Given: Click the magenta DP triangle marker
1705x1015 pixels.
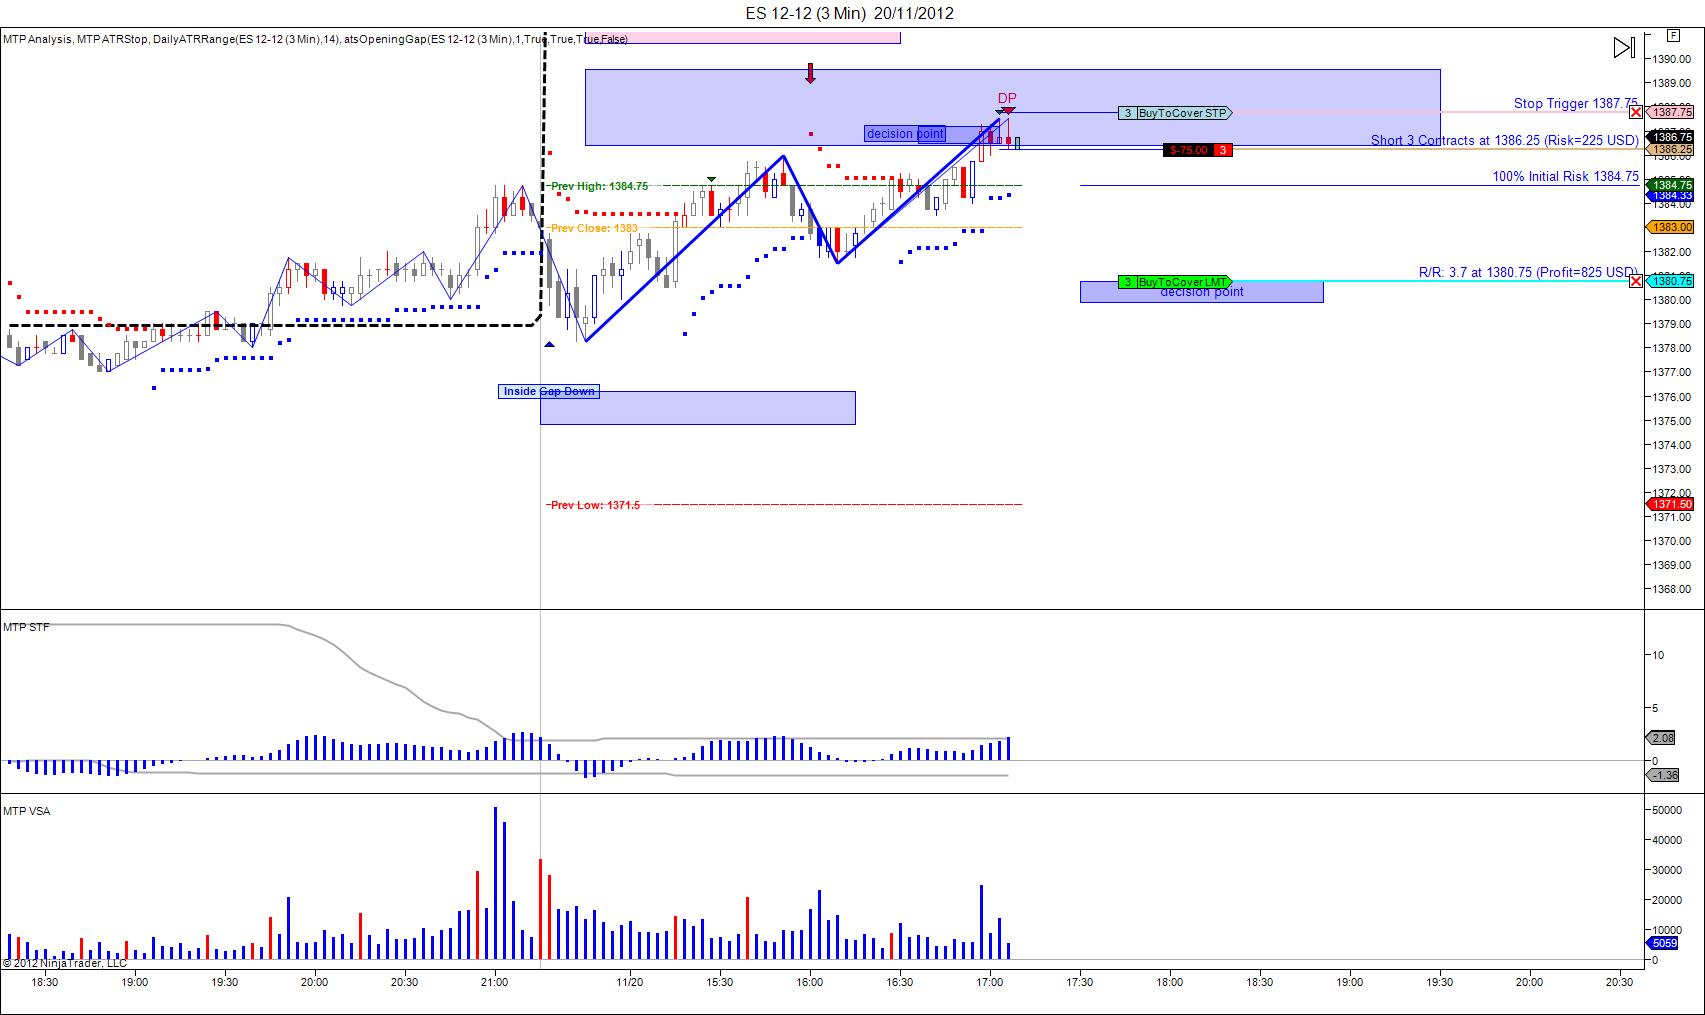Looking at the screenshot, I should (x=1008, y=110).
